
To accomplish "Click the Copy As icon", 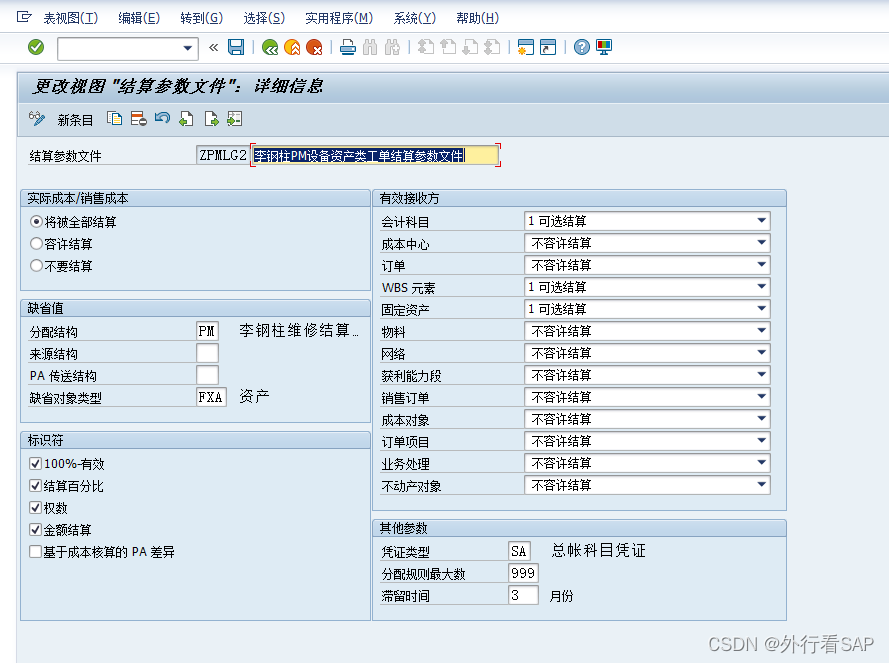I will point(115,119).
